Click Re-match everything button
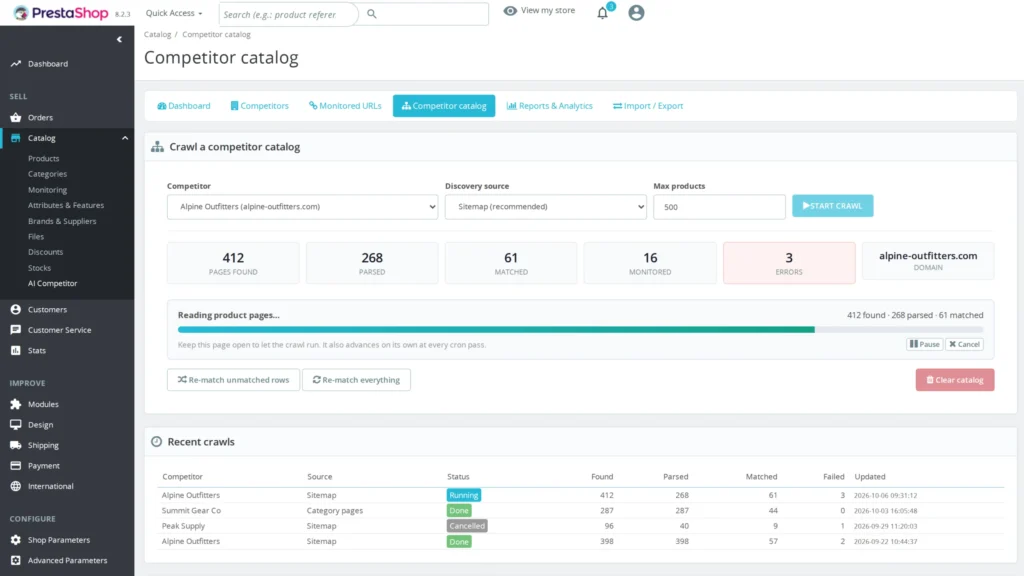 pyautogui.click(x=356, y=379)
